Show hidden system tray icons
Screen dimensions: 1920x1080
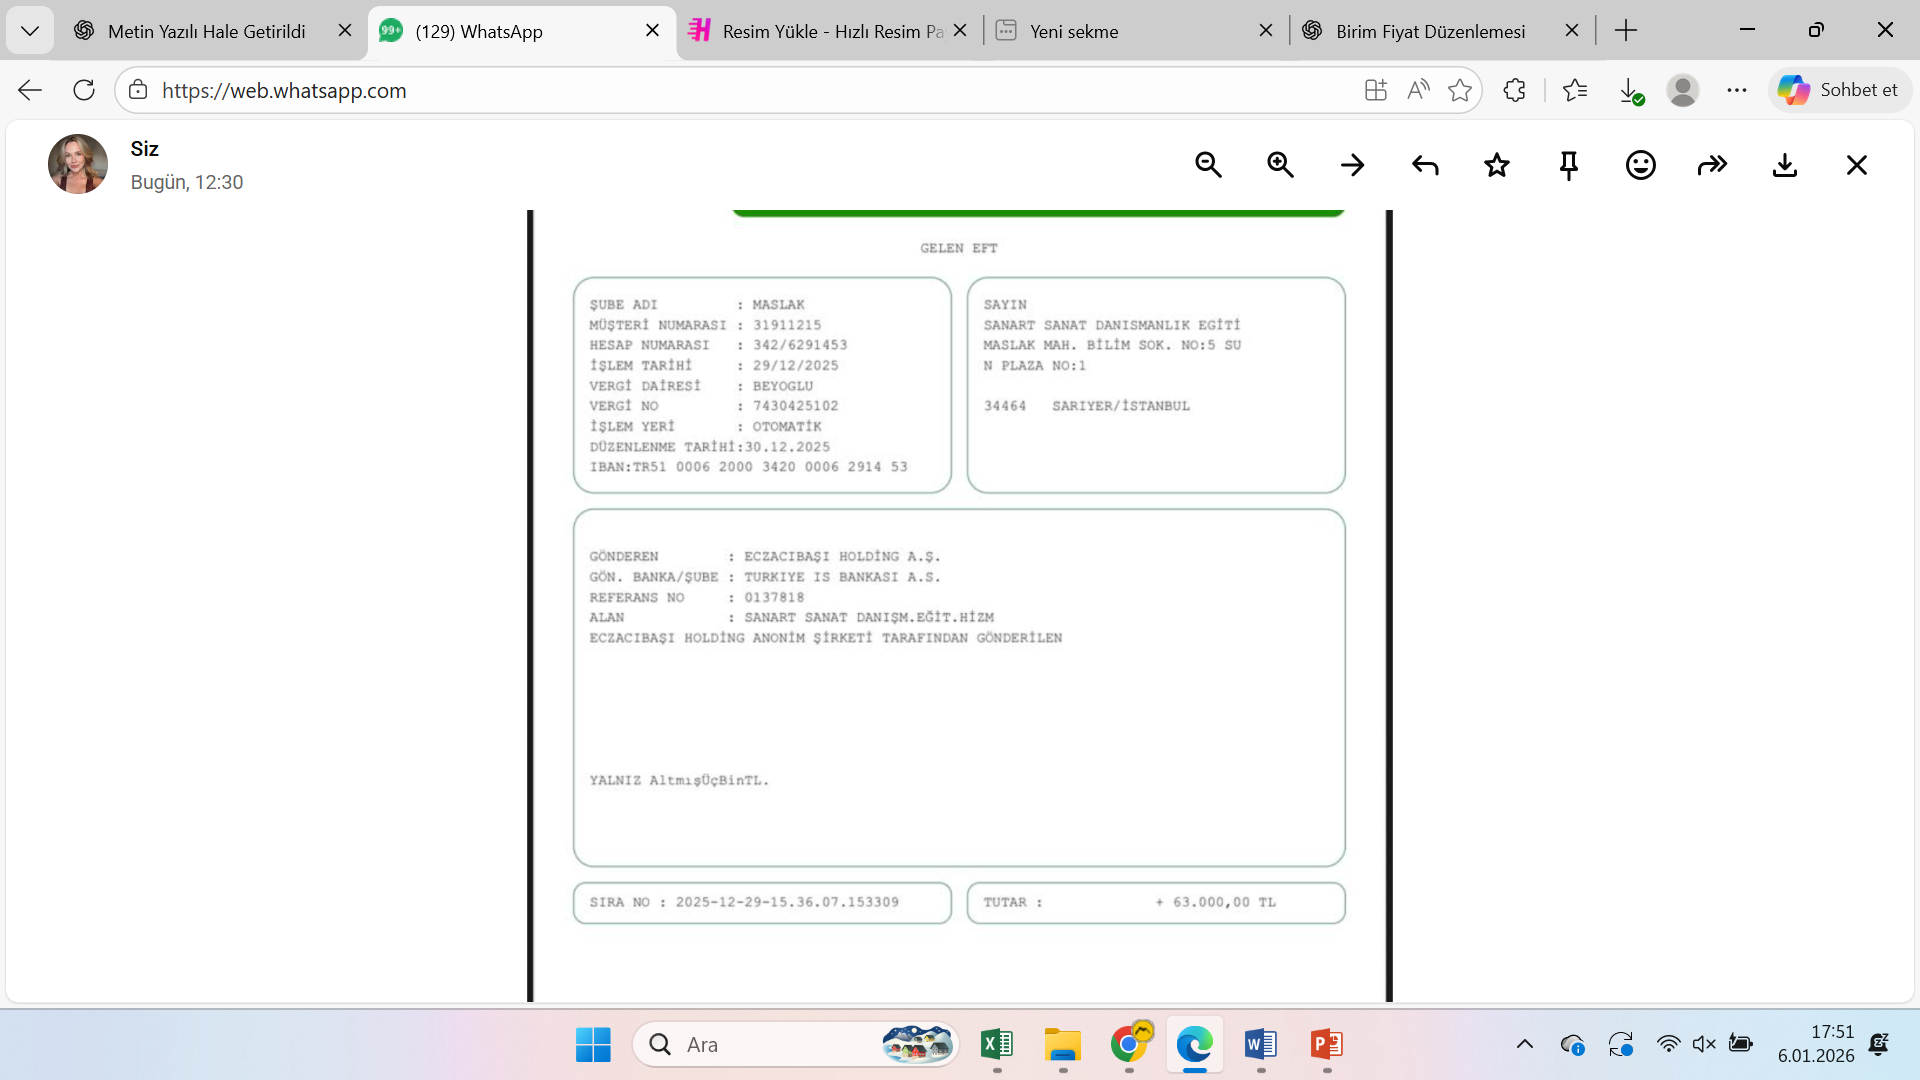coord(1525,1045)
